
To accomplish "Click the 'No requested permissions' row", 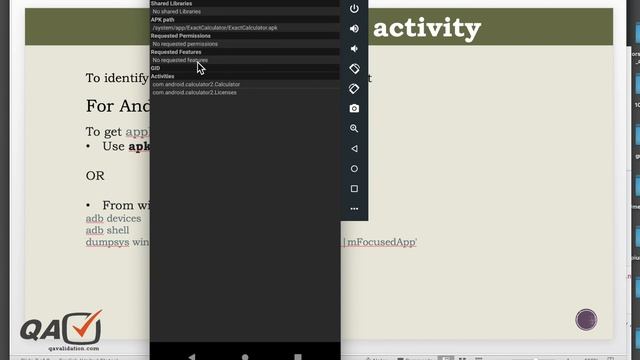I will click(x=244, y=44).
